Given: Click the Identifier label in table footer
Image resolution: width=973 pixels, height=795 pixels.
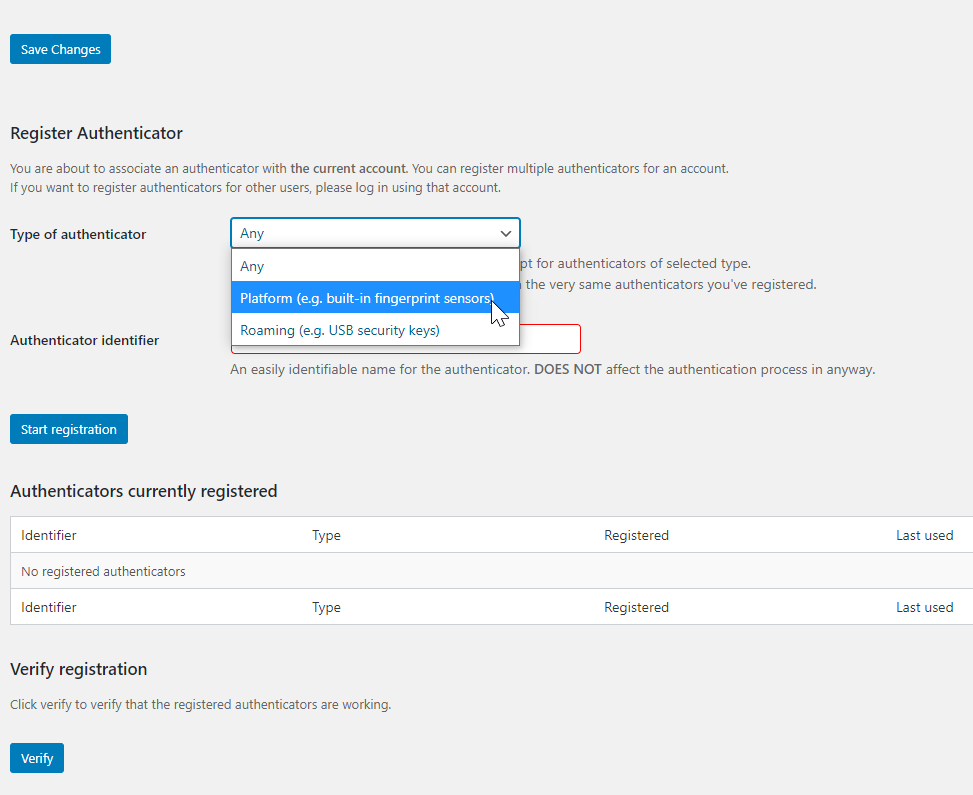Looking at the screenshot, I should click(49, 607).
